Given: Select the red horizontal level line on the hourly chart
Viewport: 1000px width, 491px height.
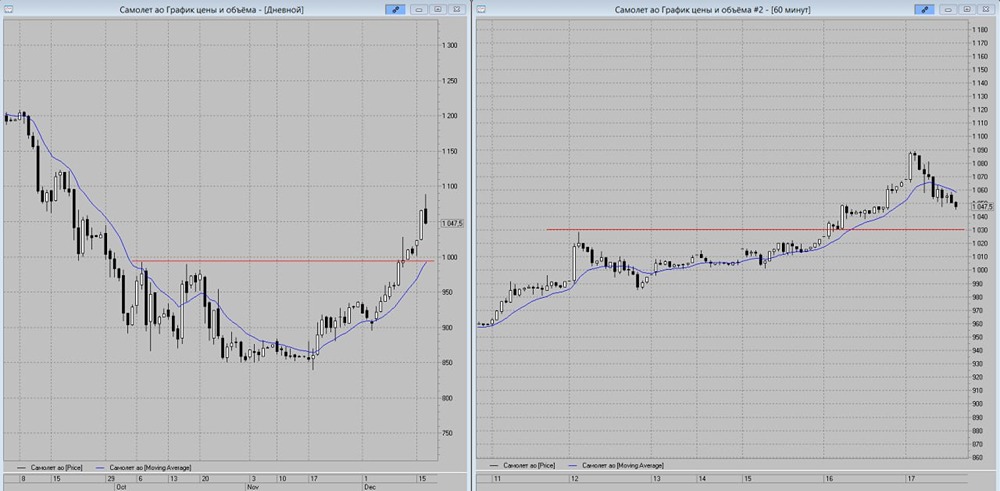Looking at the screenshot, I should pyautogui.click(x=756, y=230).
